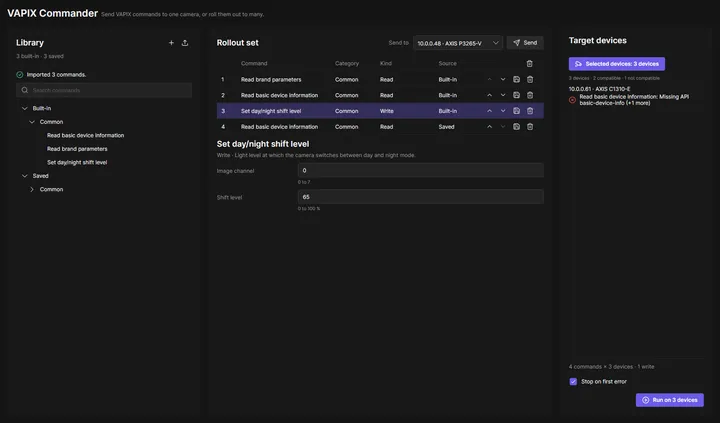This screenshot has width=720, height=423.
Task: Click Run on 3 devices
Action: point(670,400)
